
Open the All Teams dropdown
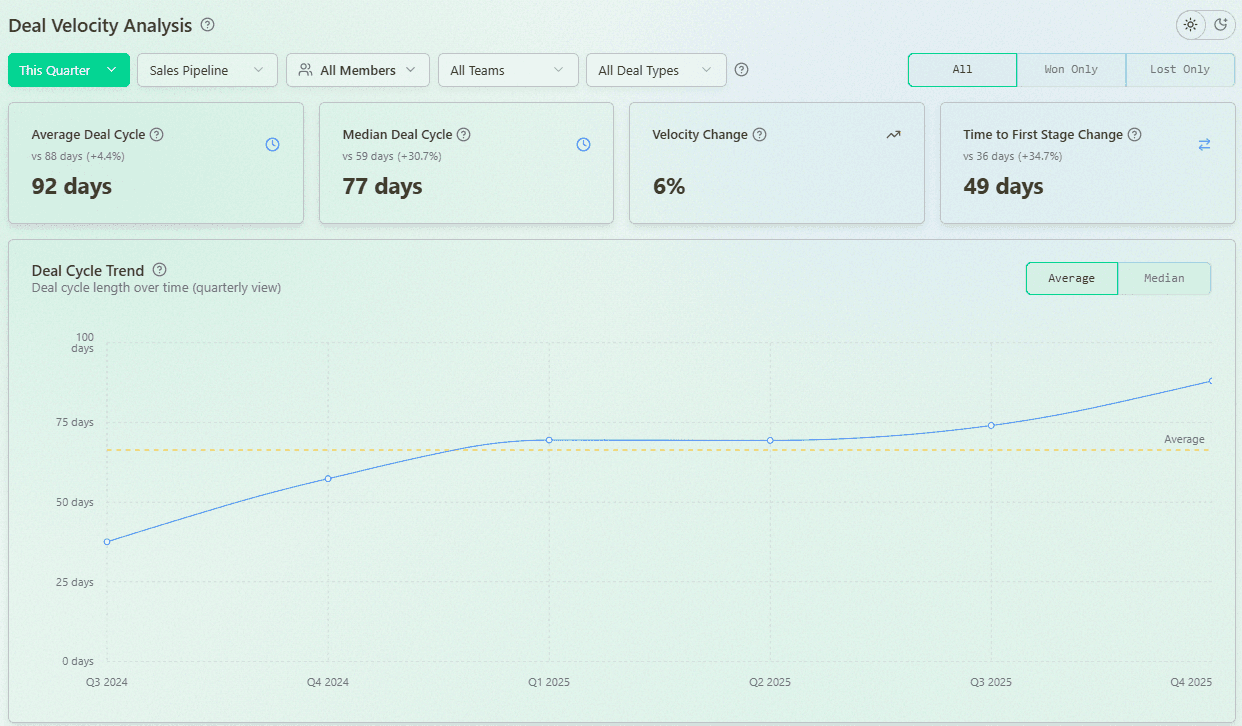pyautogui.click(x=507, y=70)
